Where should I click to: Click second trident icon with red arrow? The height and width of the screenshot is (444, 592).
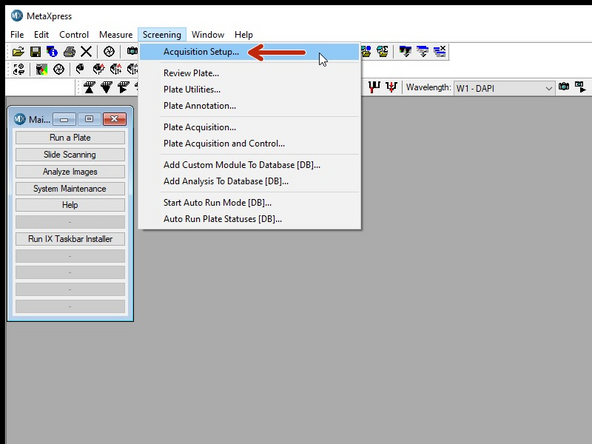point(391,87)
